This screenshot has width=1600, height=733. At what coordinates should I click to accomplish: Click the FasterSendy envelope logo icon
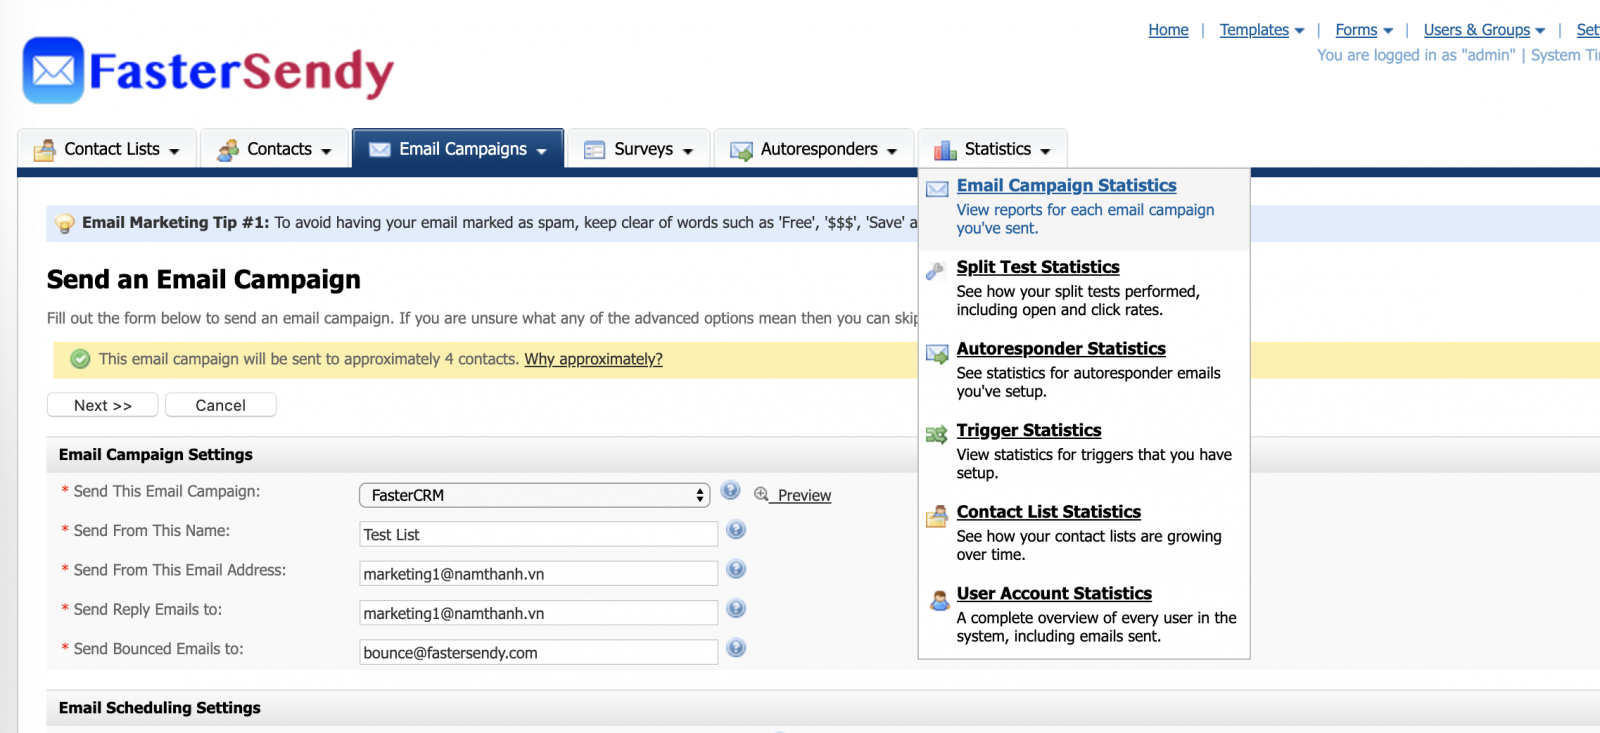coord(53,71)
